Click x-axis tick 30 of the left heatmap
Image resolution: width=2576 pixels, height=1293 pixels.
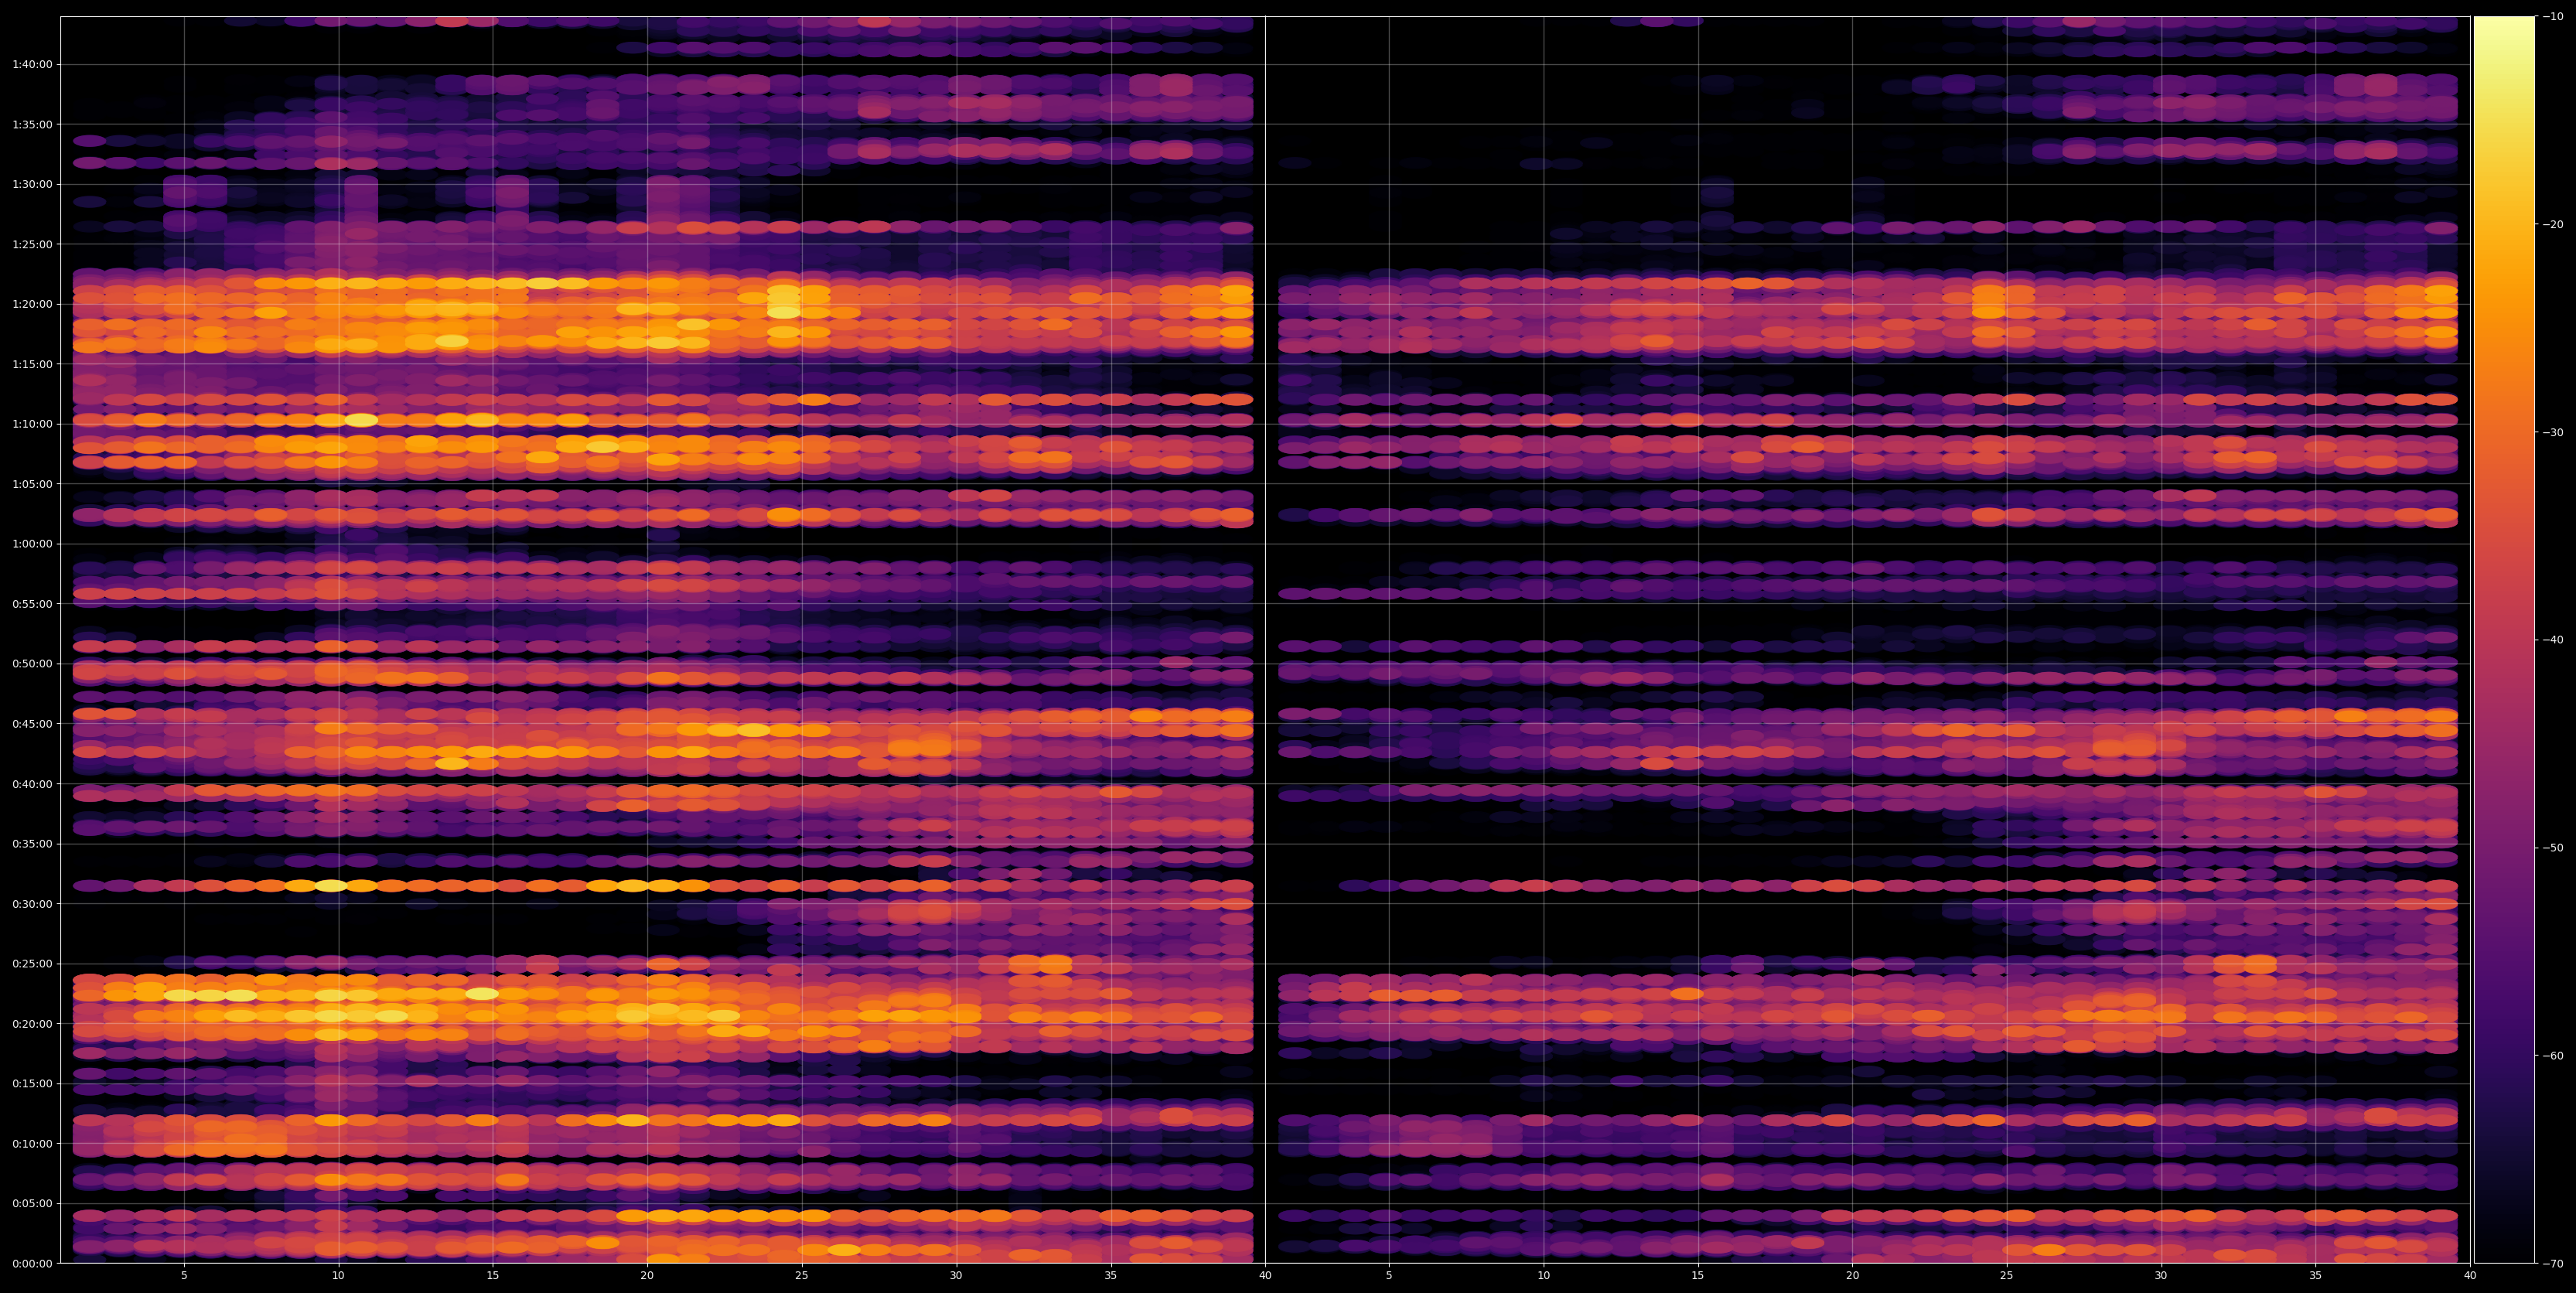pos(956,1276)
